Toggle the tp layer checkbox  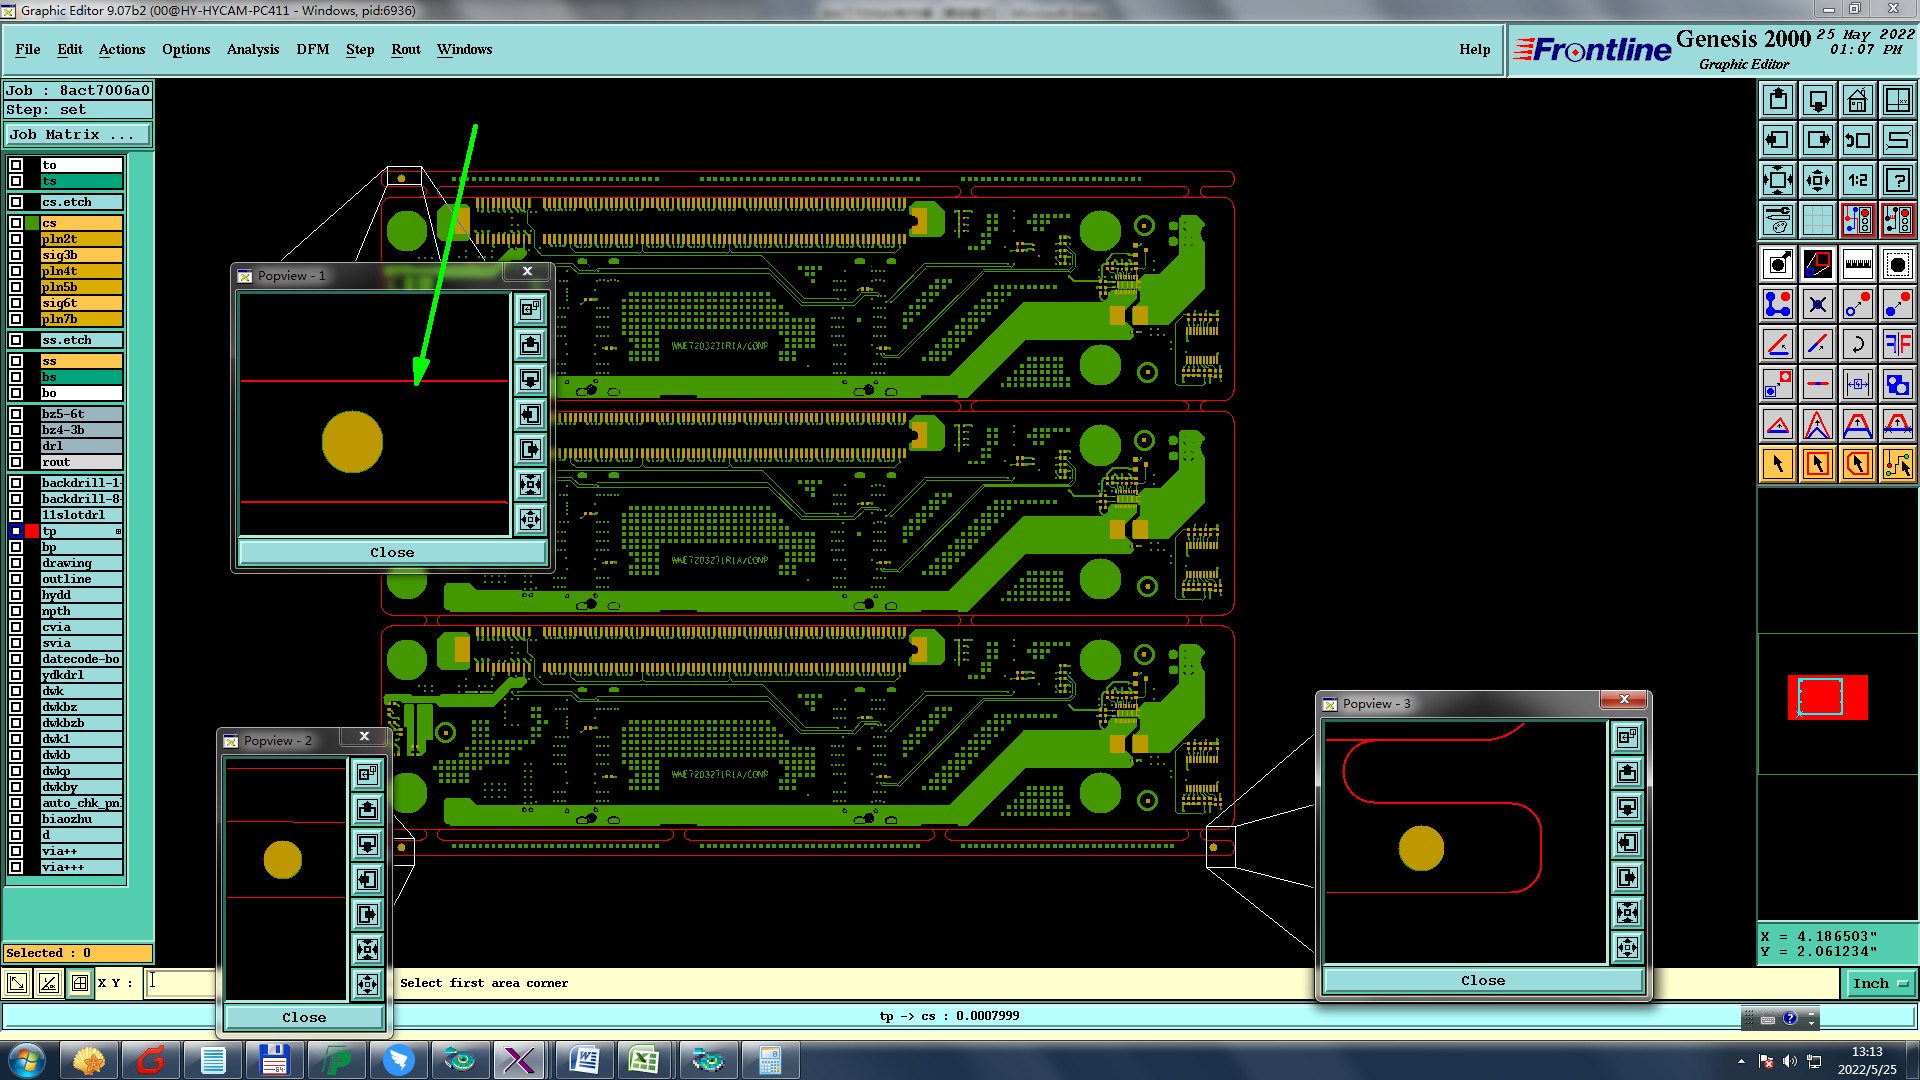16,531
